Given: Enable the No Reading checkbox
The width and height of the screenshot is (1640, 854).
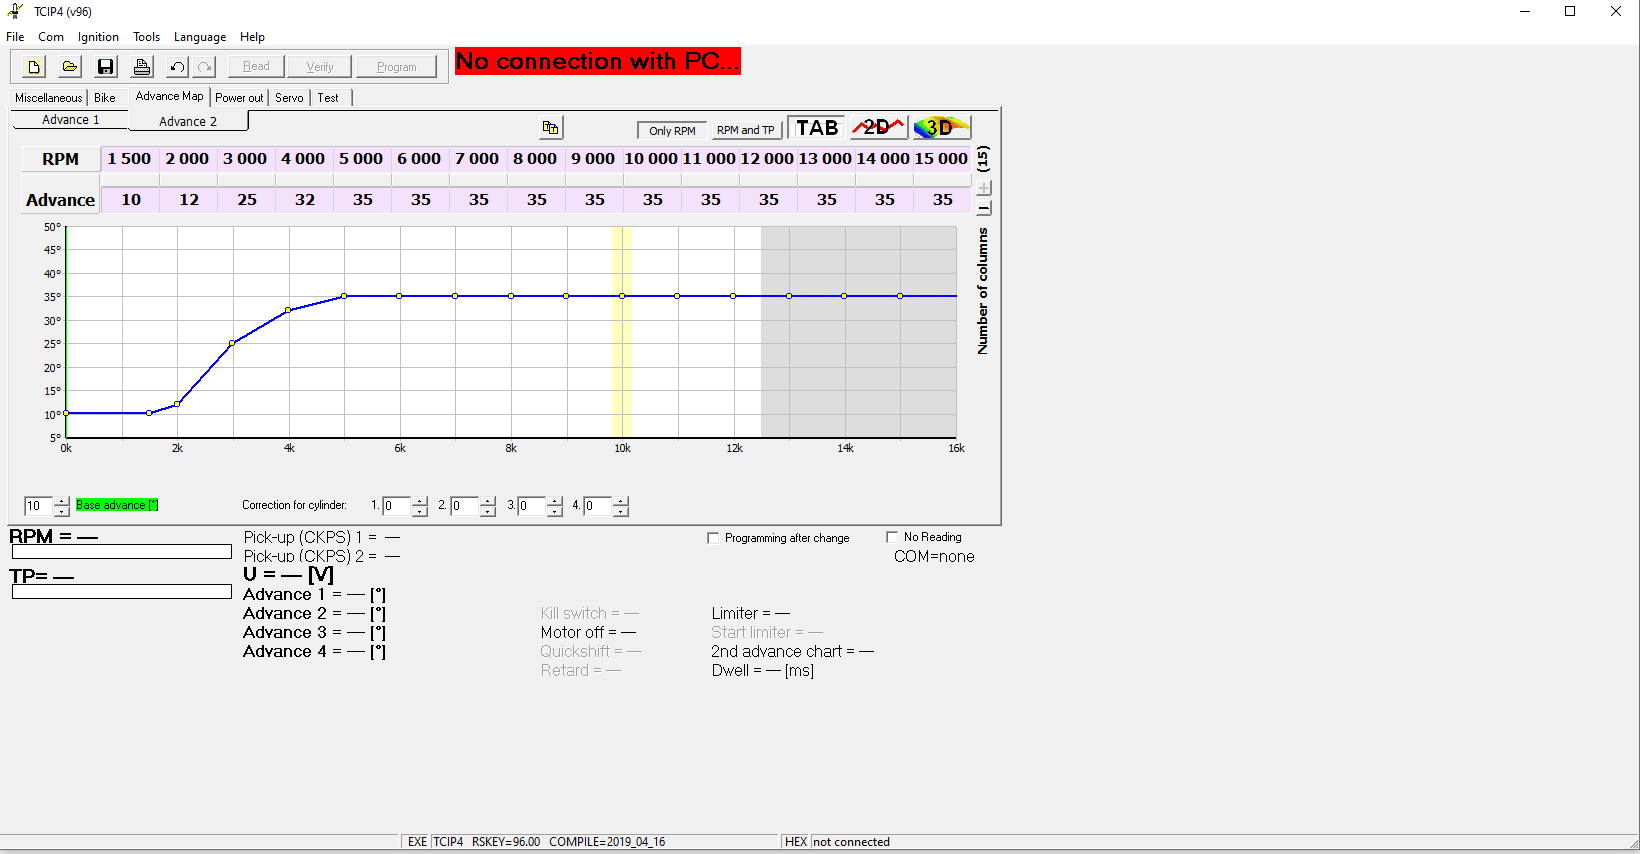Looking at the screenshot, I should click(892, 537).
